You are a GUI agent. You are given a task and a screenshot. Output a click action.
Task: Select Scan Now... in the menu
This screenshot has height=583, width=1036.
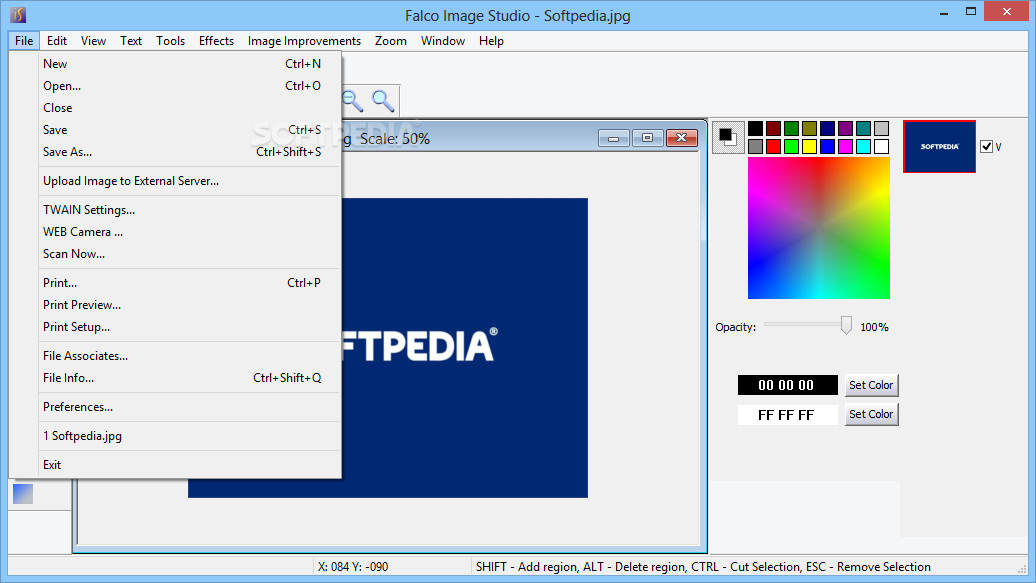click(x=175, y=254)
